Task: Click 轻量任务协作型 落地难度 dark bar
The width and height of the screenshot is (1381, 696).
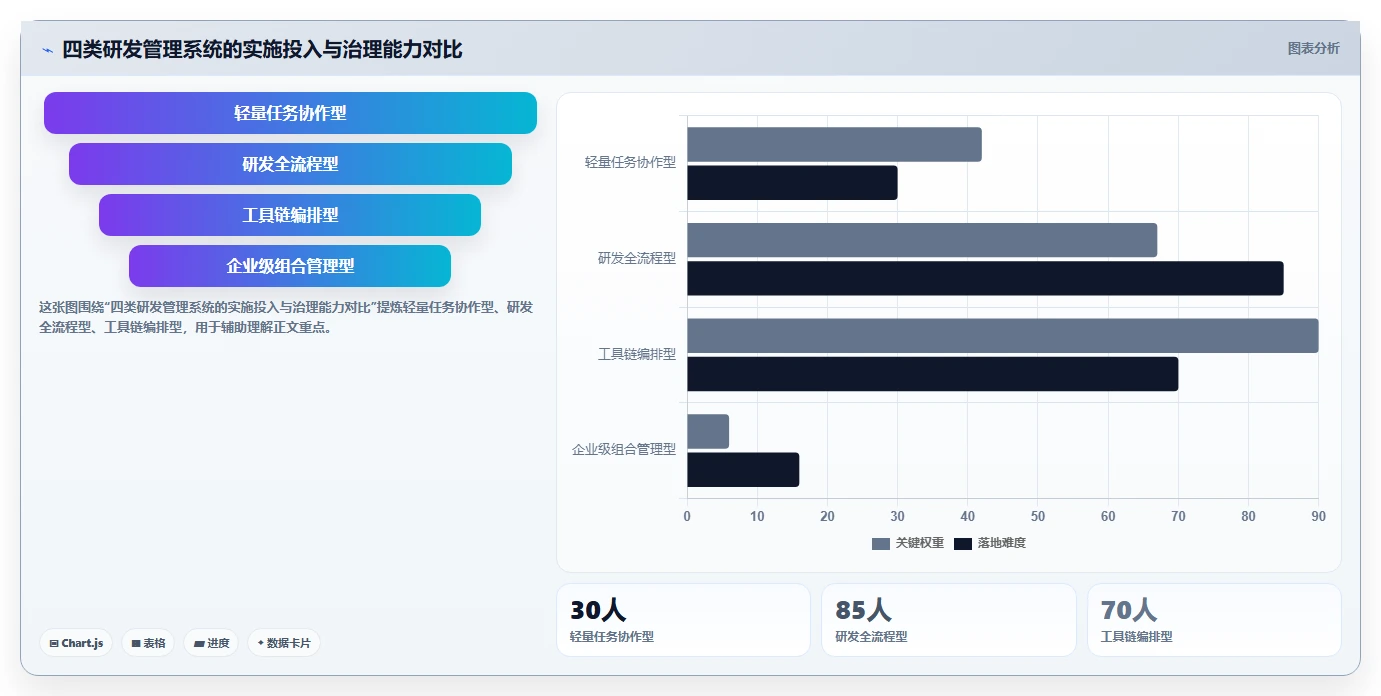Action: point(792,183)
